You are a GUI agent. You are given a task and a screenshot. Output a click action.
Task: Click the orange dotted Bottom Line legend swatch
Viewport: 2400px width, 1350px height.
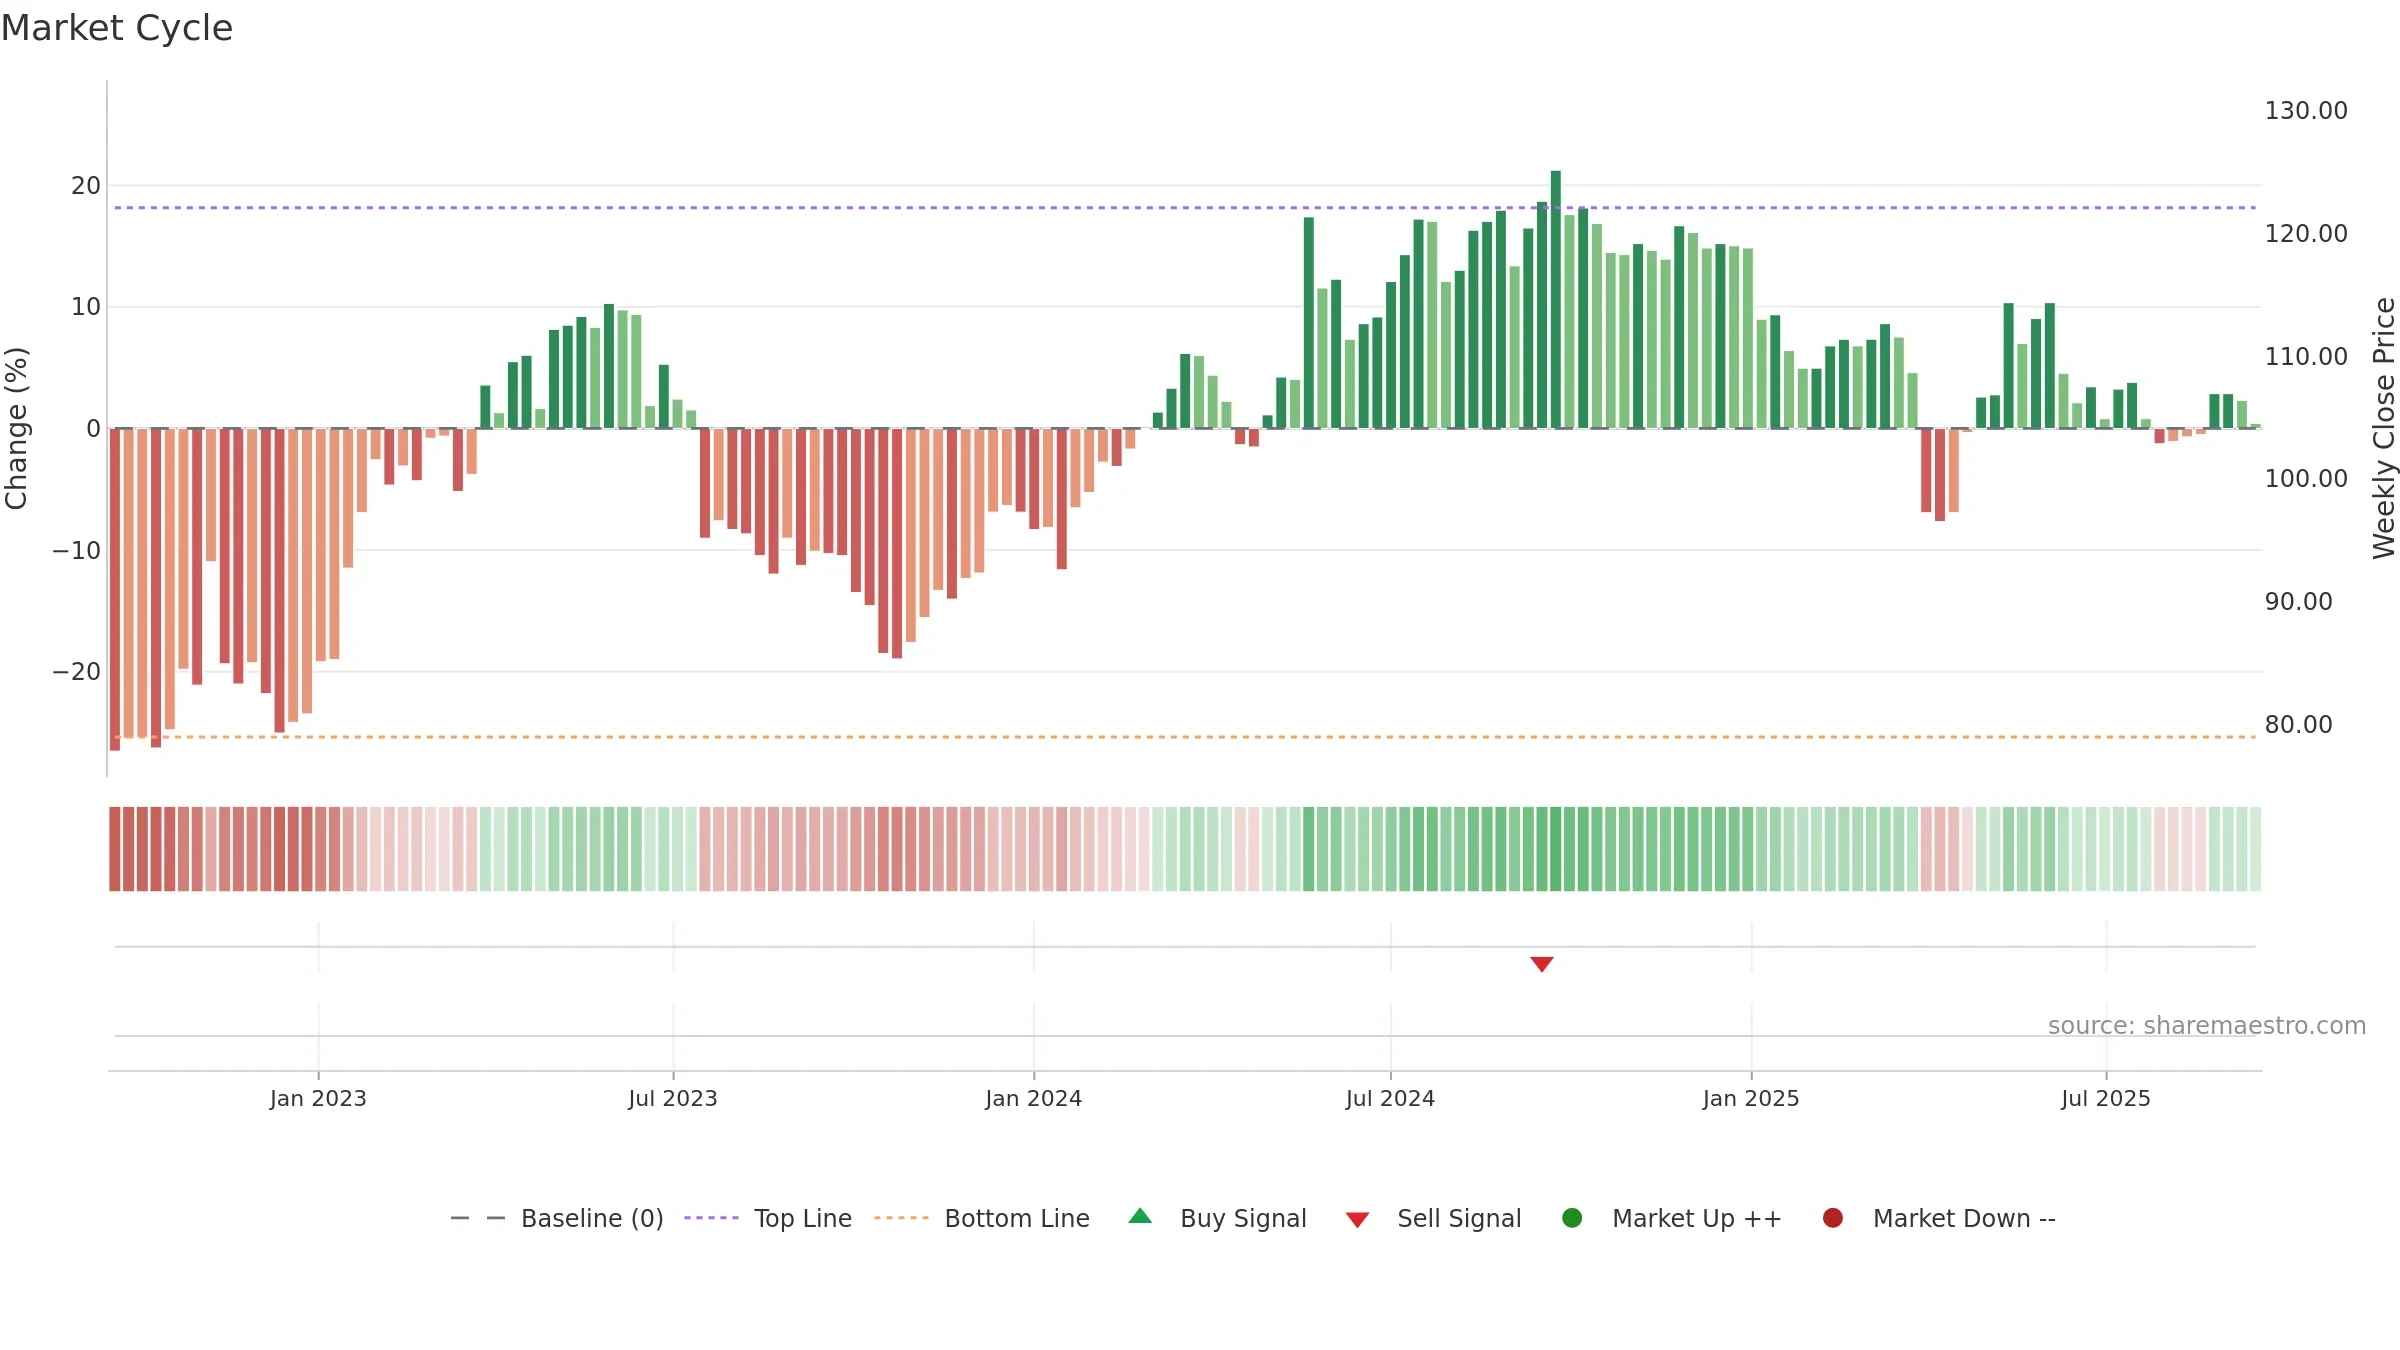click(x=901, y=1218)
